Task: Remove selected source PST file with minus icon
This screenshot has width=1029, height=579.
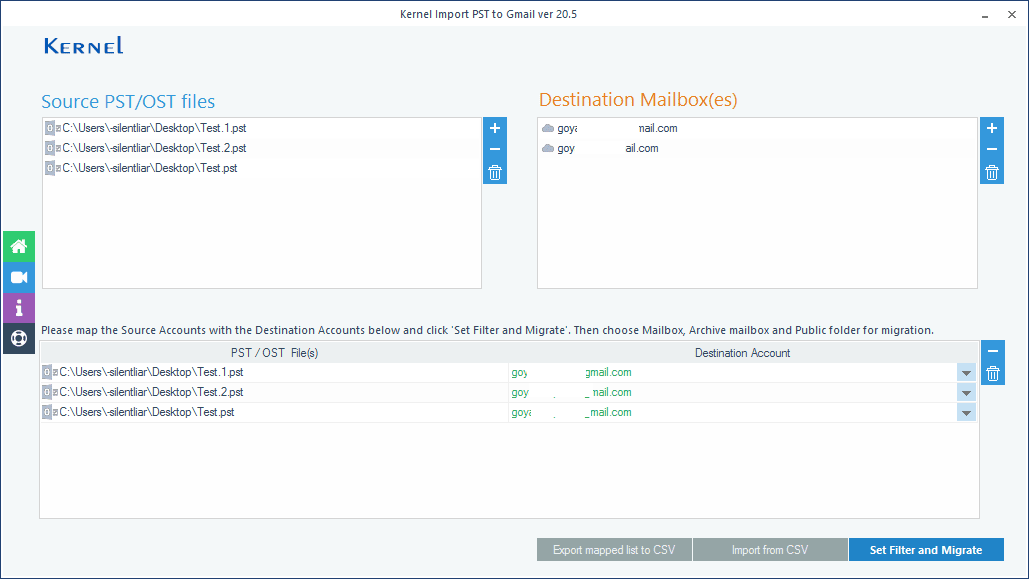Action: 495,150
